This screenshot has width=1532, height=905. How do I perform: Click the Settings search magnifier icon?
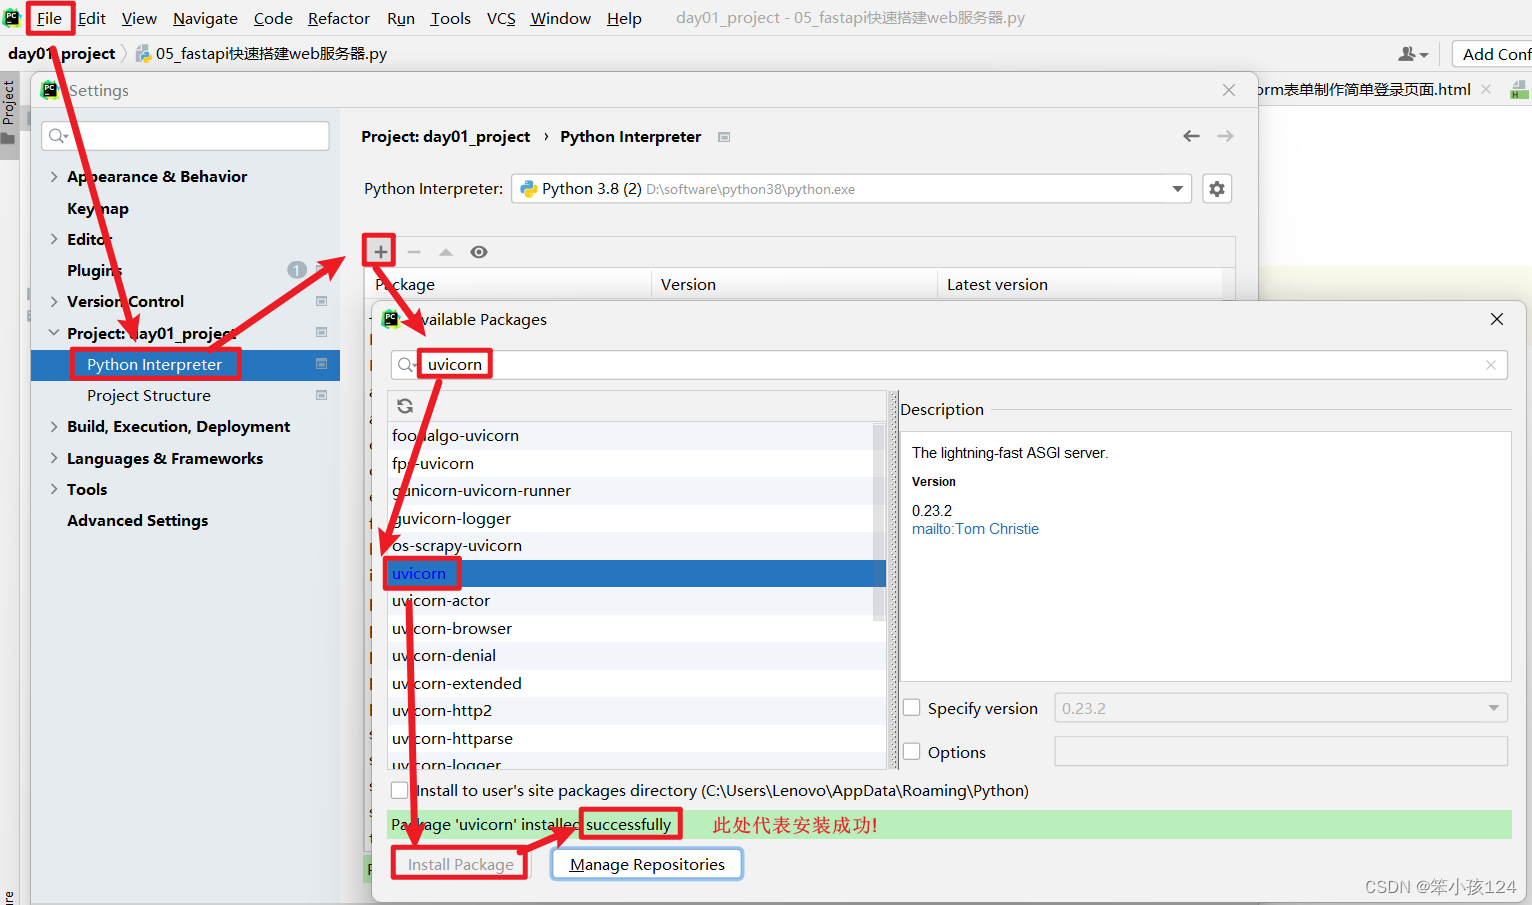point(58,136)
